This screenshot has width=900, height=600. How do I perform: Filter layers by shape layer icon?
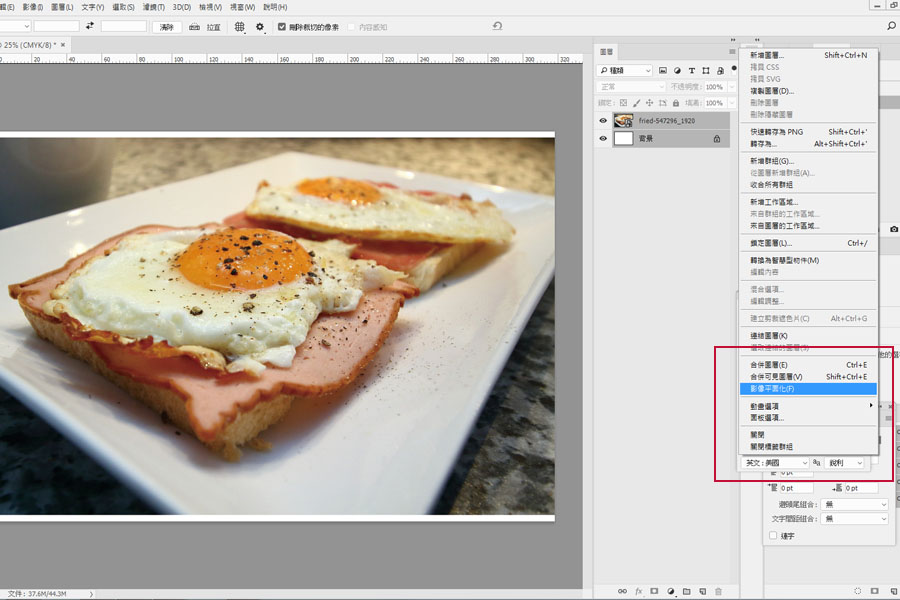click(706, 70)
